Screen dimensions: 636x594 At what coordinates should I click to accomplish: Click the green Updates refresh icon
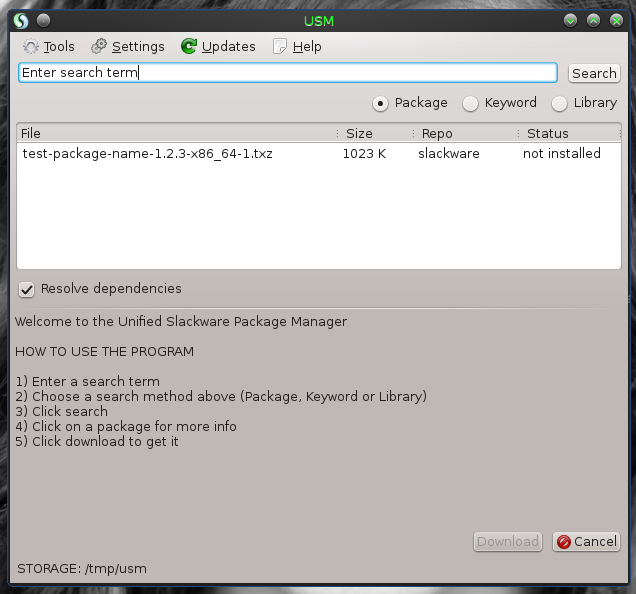[x=189, y=46]
